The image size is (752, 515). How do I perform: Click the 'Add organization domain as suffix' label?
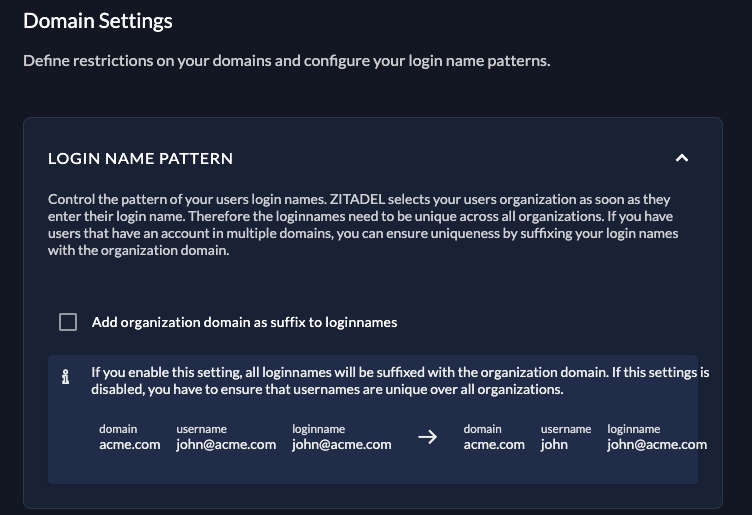[244, 322]
